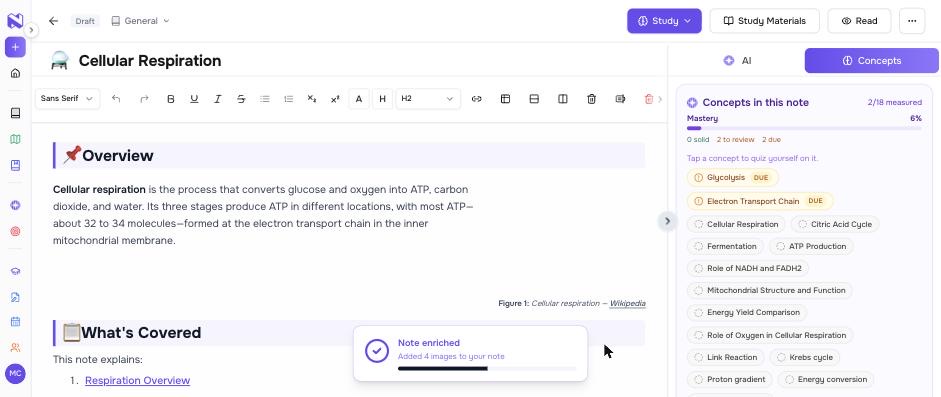The width and height of the screenshot is (941, 397).
Task: Open Study Materials
Action: coord(765,21)
